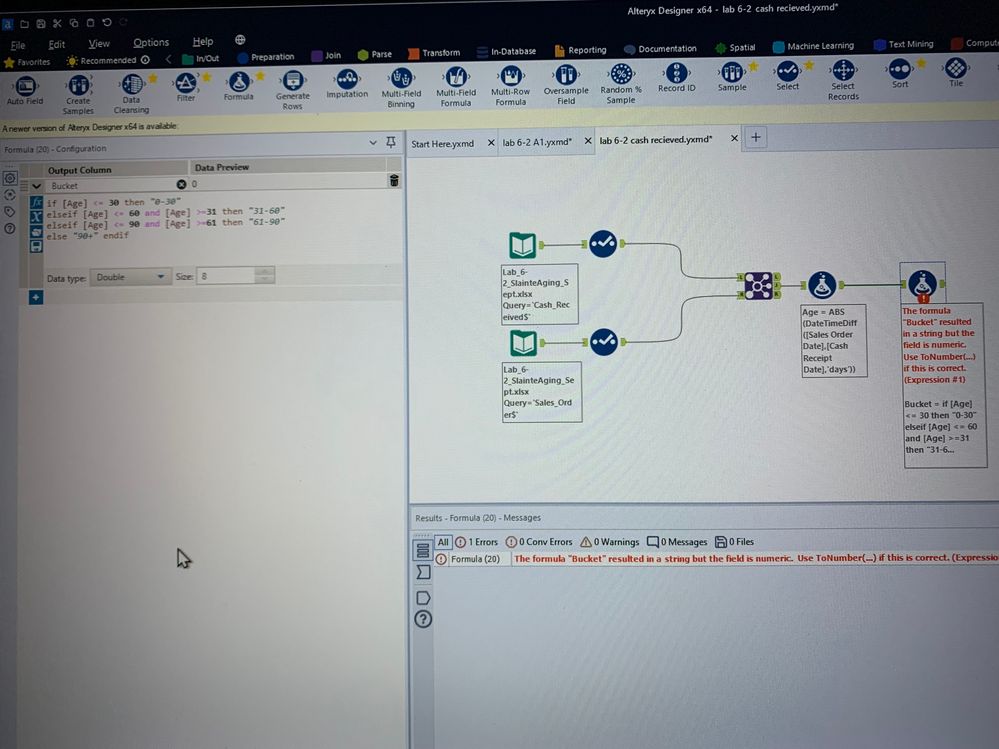Select the Auto Field tool
Screen dimensions: 999x749
(25, 90)
